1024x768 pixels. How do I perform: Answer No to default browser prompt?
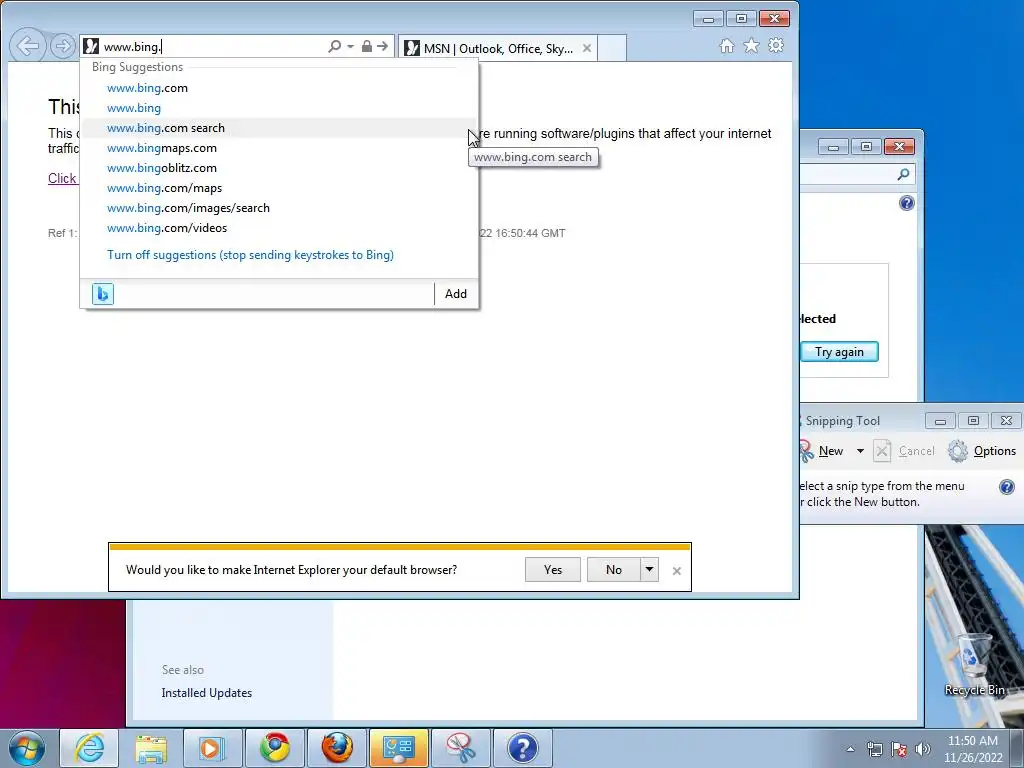[x=614, y=569]
